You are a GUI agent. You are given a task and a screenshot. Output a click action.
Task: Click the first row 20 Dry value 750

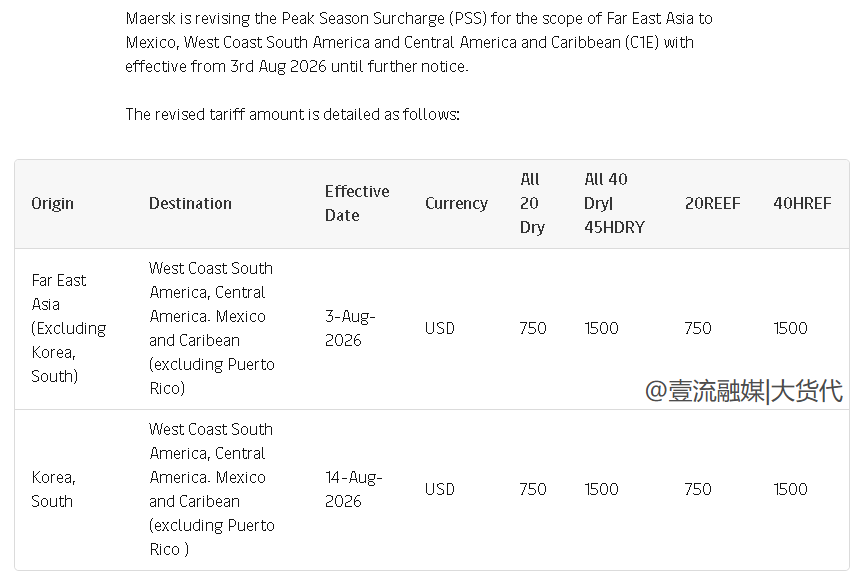pyautogui.click(x=533, y=328)
